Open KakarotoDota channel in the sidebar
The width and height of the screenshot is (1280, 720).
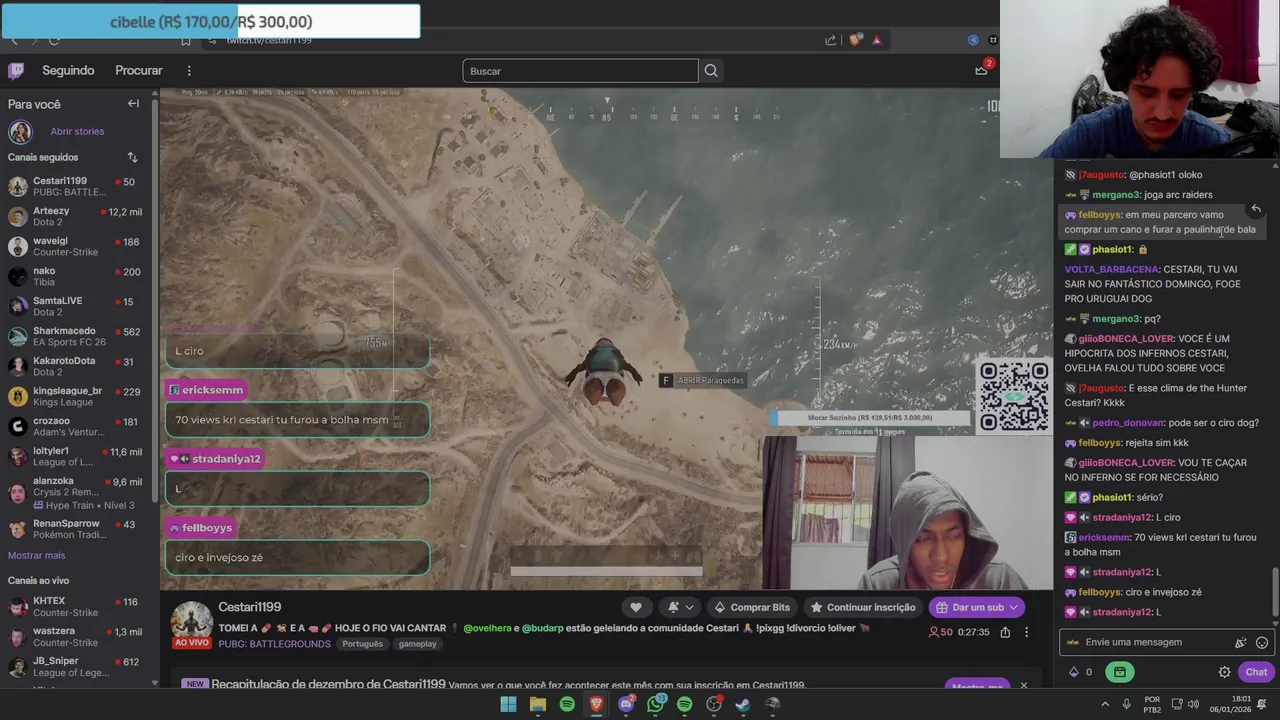pyautogui.click(x=75, y=366)
